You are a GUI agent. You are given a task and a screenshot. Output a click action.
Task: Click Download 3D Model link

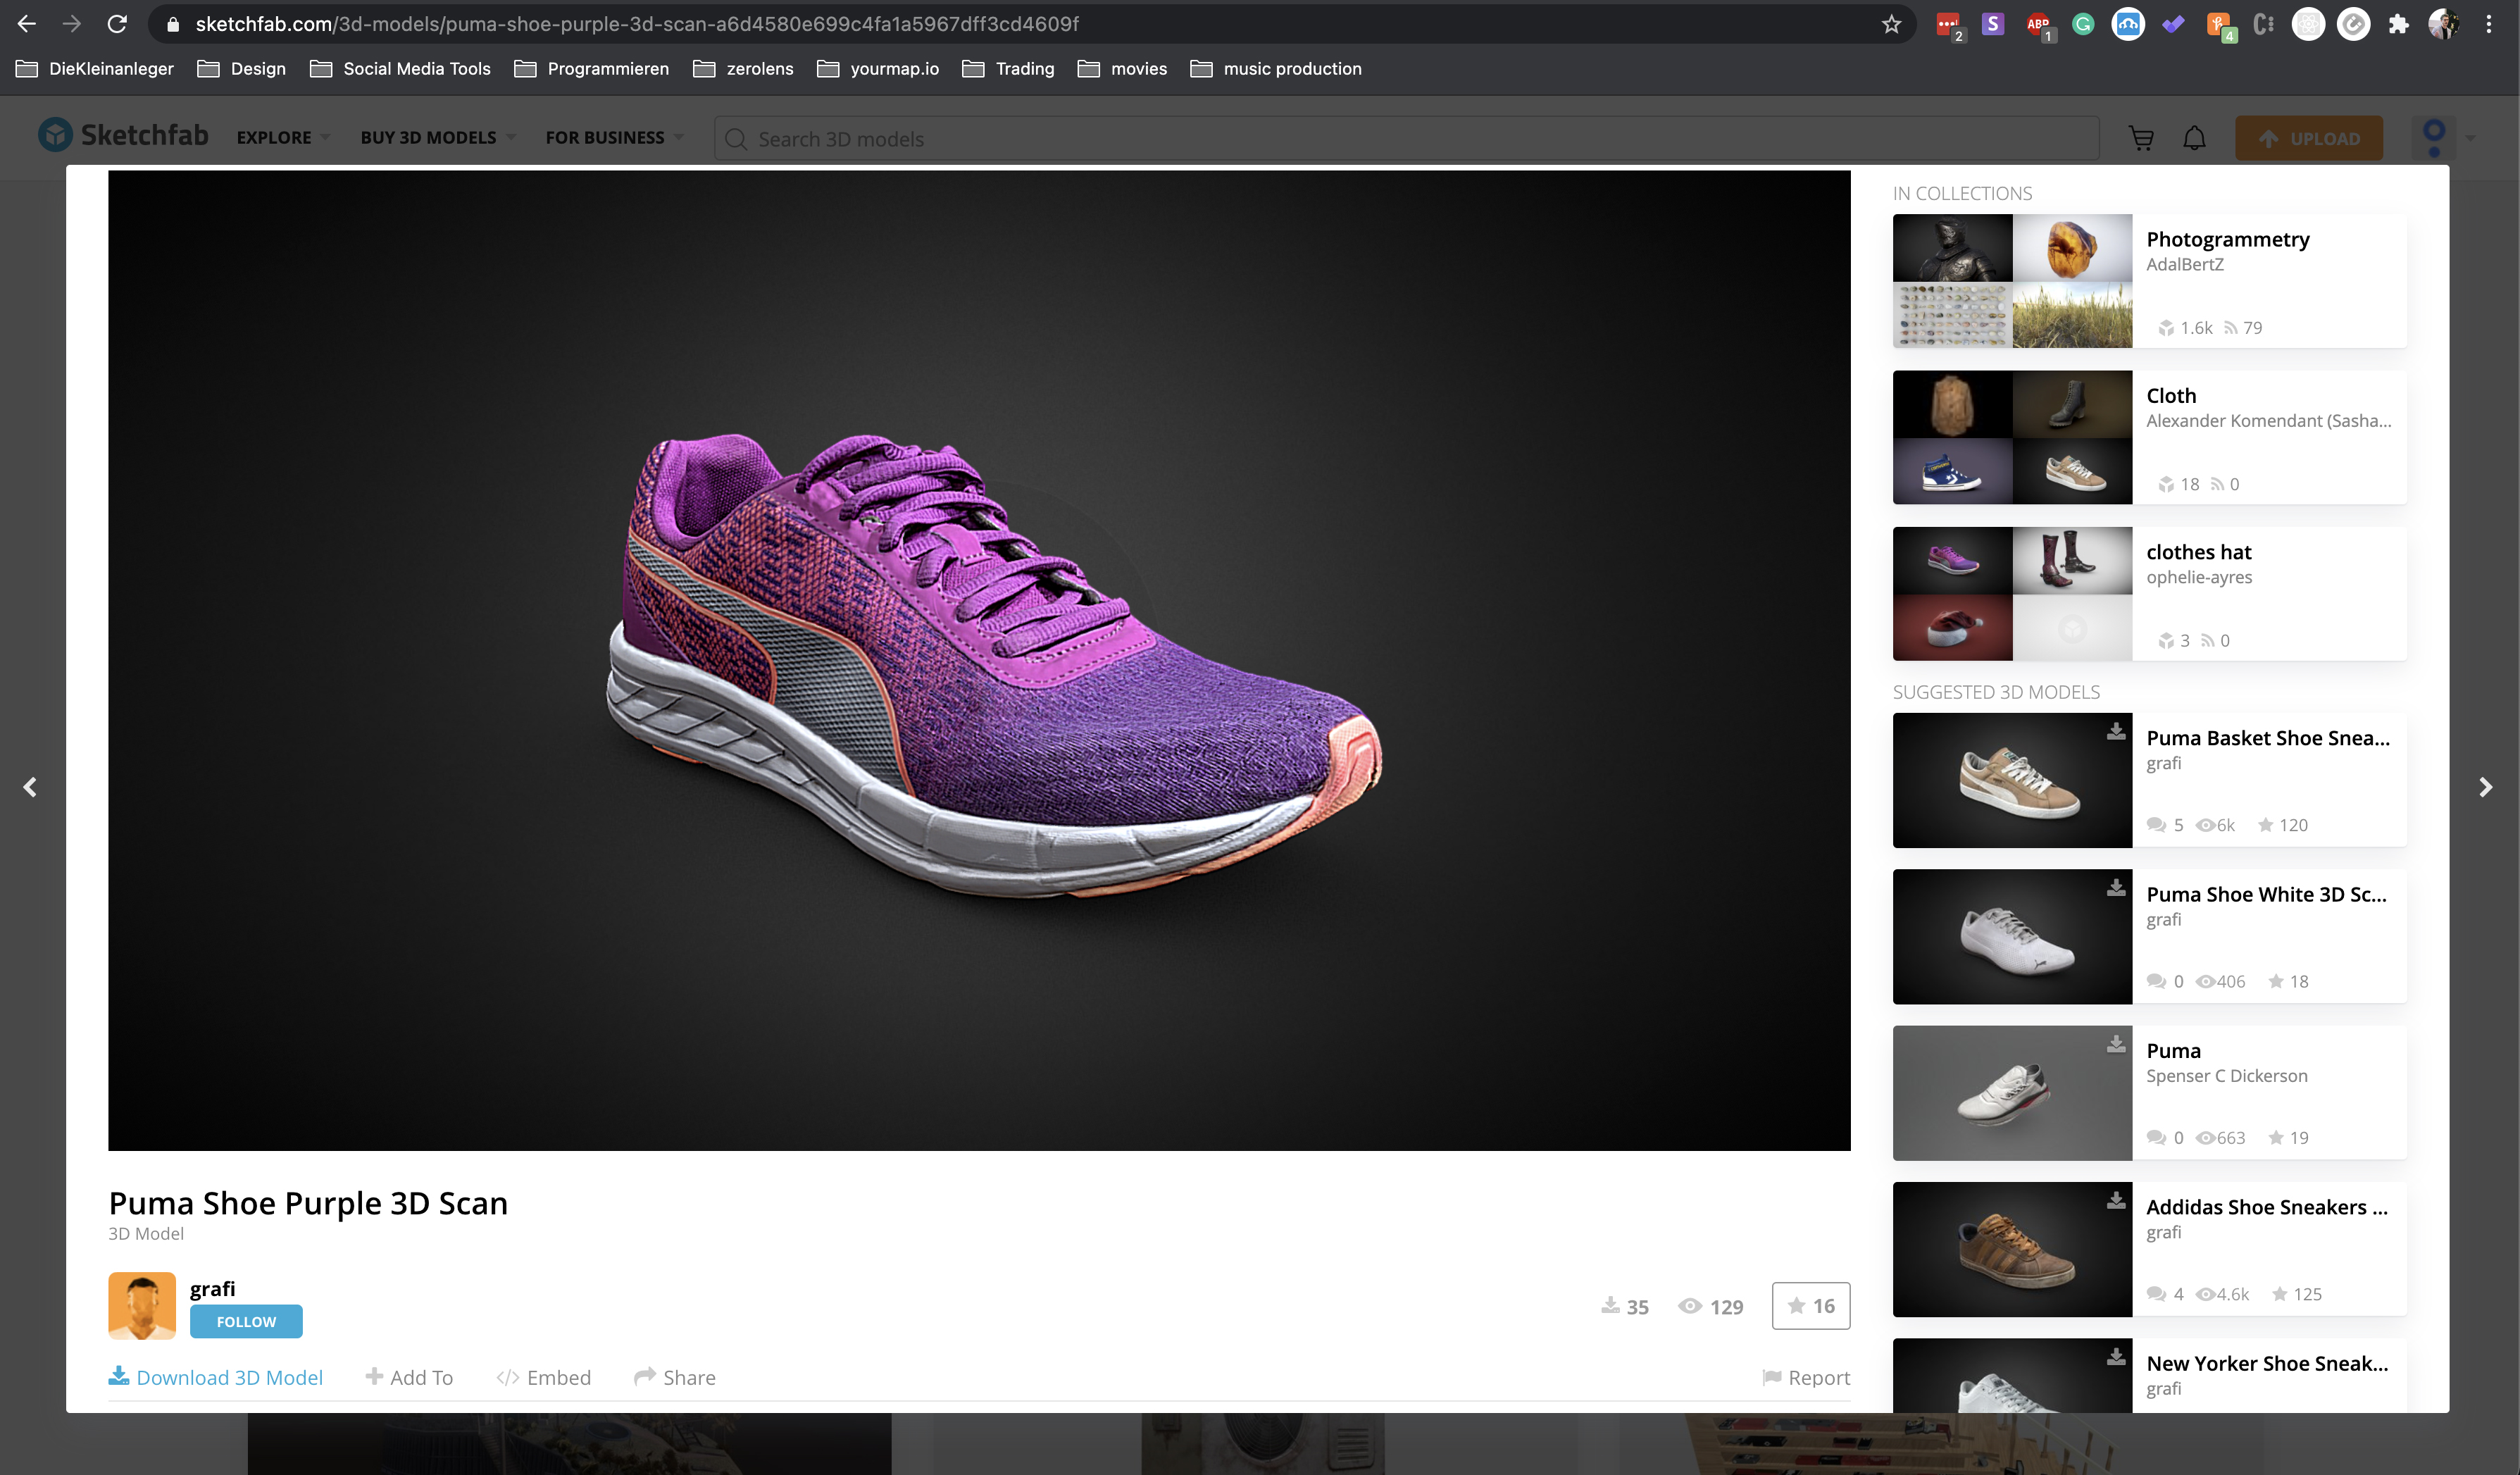(216, 1377)
